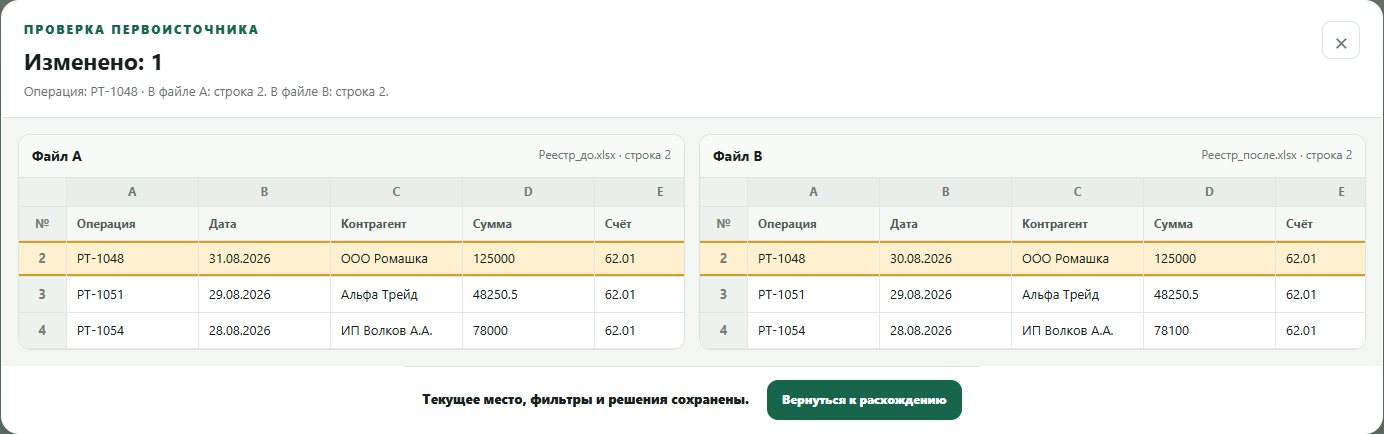Select row number 4 in Файл B

pos(724,330)
